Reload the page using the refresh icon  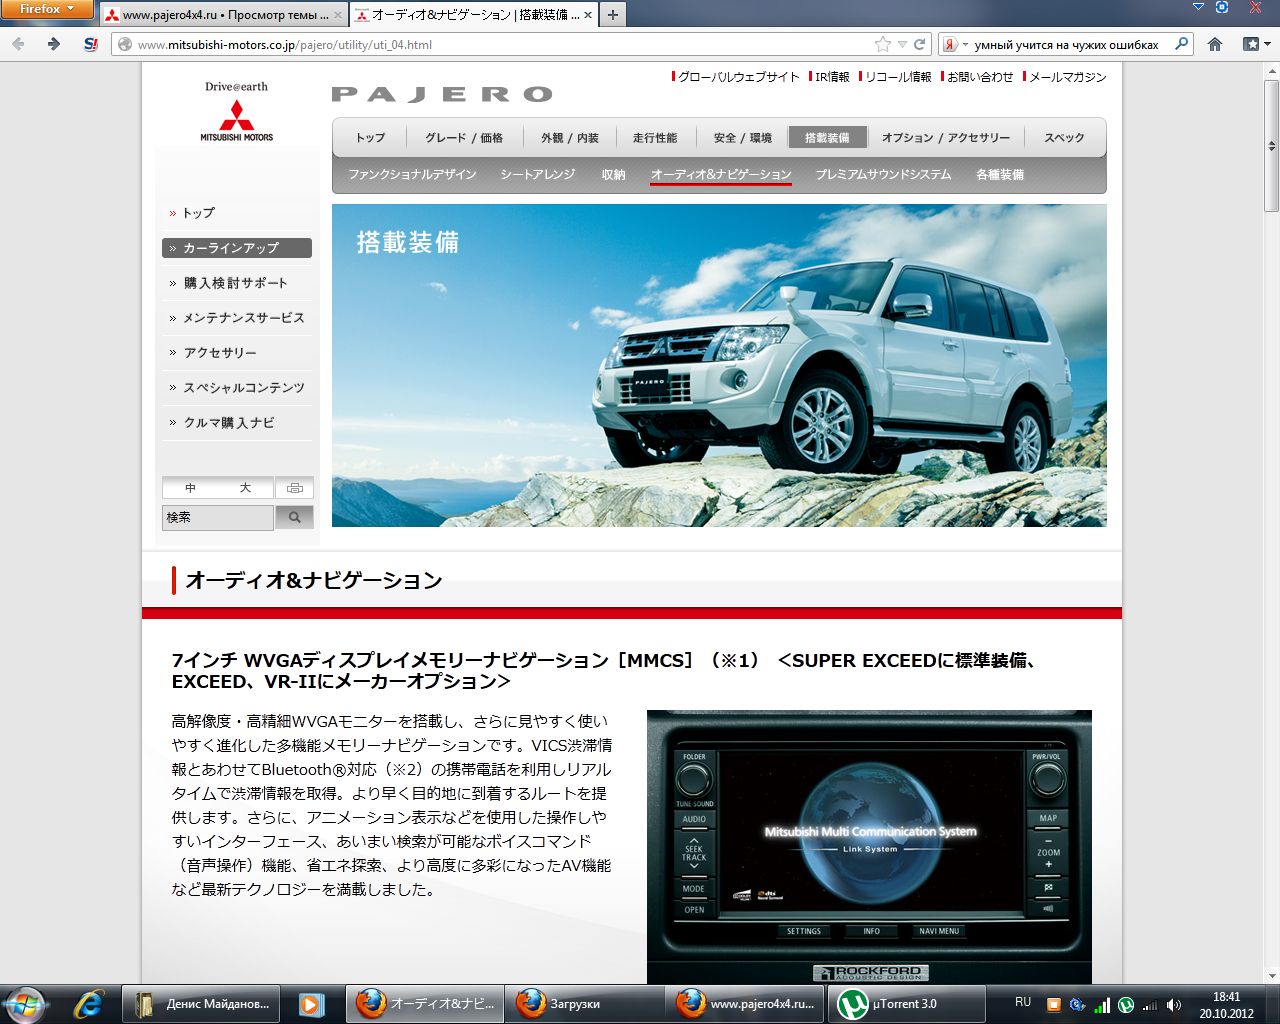(x=920, y=44)
